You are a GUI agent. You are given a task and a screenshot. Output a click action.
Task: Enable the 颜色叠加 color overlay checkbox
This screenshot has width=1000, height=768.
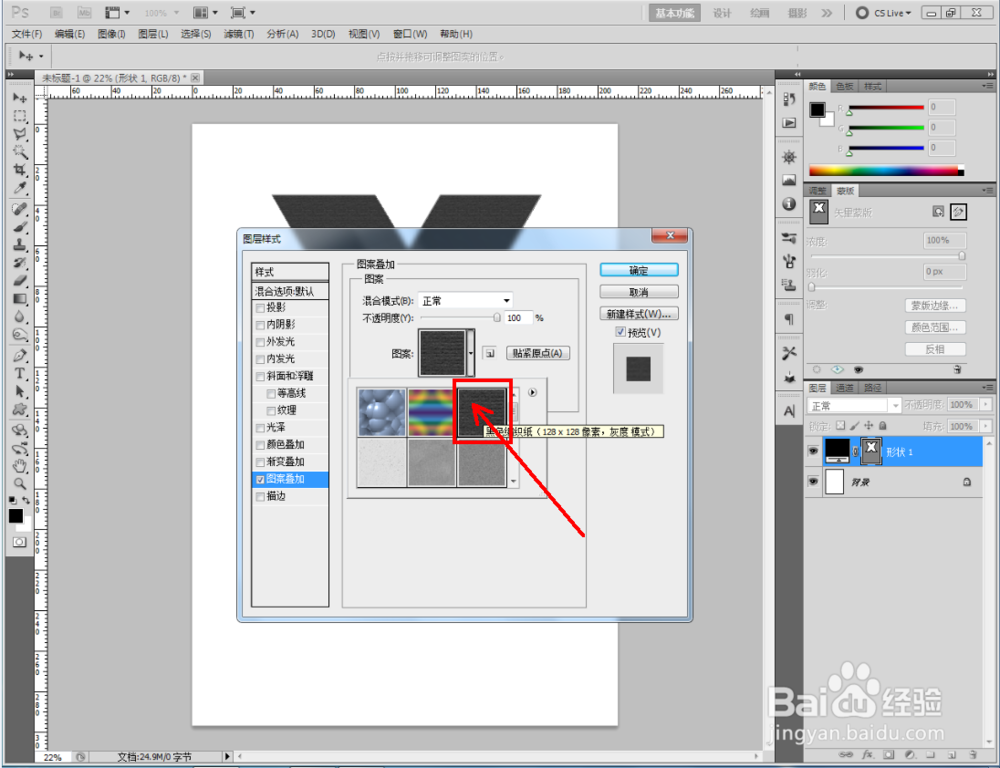coord(260,445)
